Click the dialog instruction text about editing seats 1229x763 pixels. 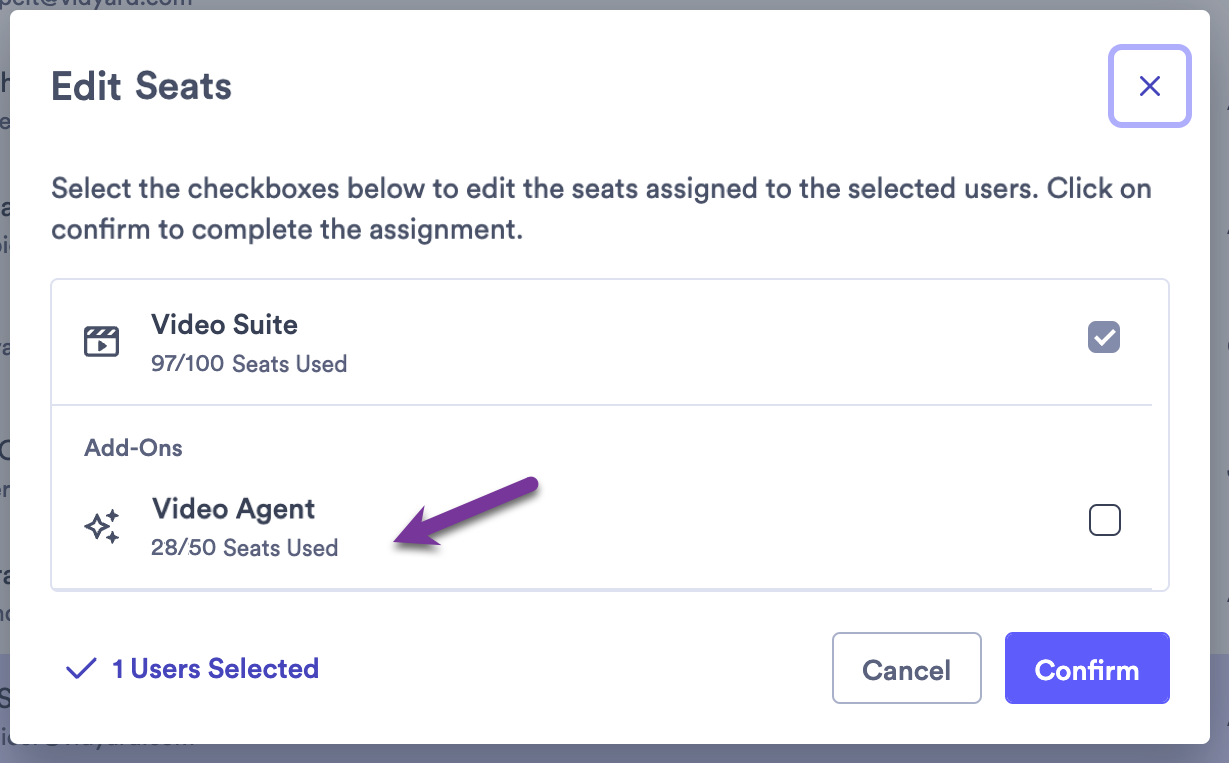600,208
